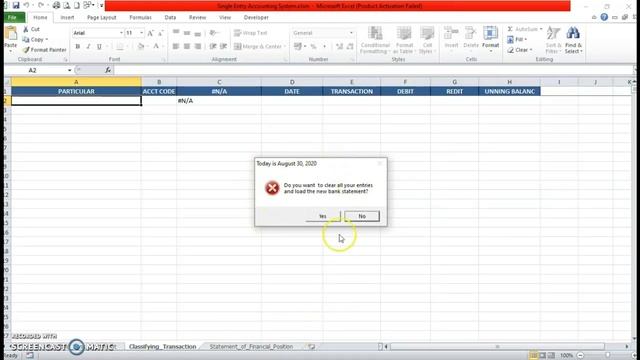Image resolution: width=640 pixels, height=360 pixels.
Task: Select the TRANSACTION header cell
Action: (x=351, y=91)
